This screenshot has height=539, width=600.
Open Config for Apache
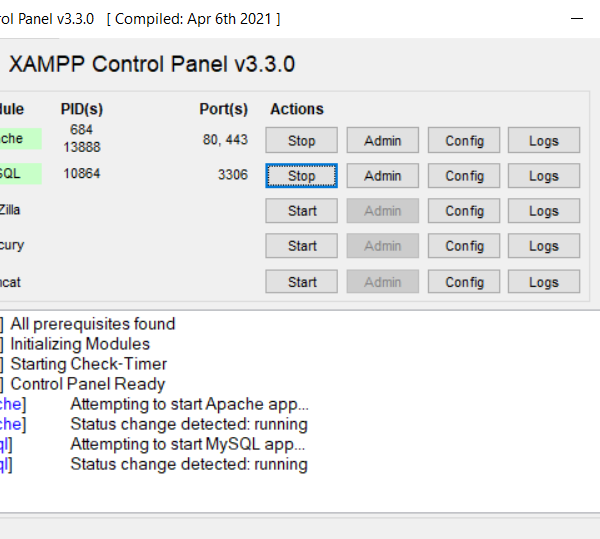pyautogui.click(x=464, y=141)
